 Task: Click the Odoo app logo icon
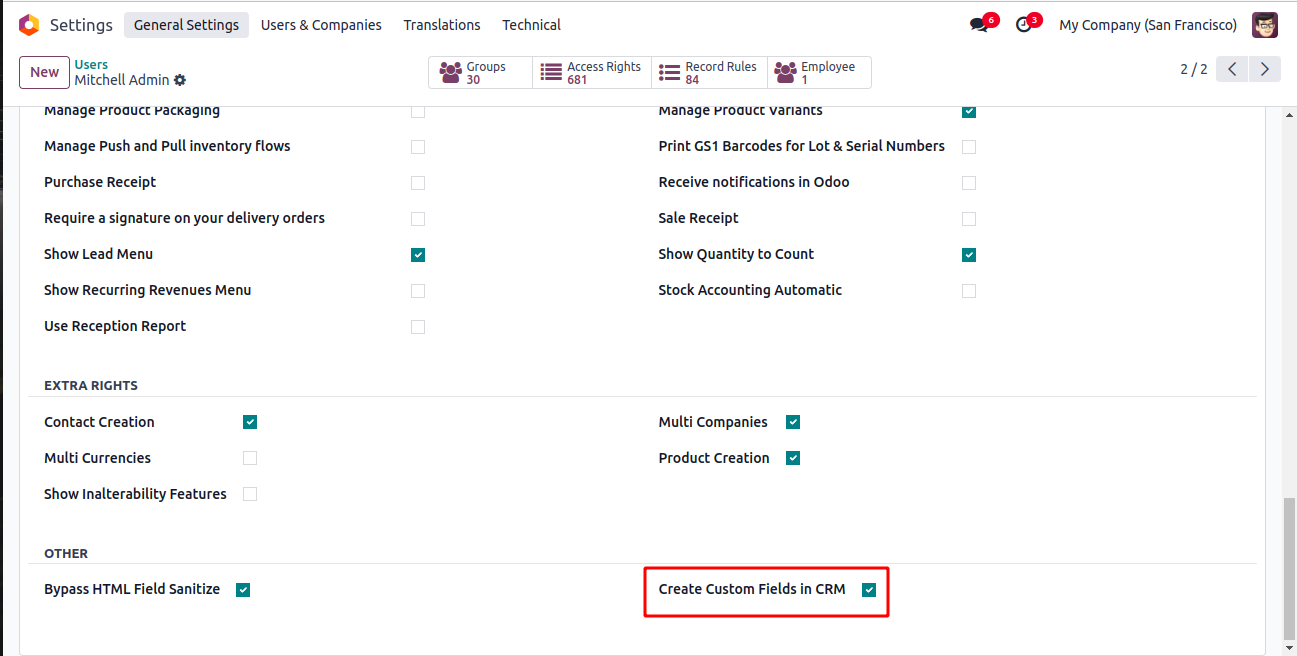(29, 25)
